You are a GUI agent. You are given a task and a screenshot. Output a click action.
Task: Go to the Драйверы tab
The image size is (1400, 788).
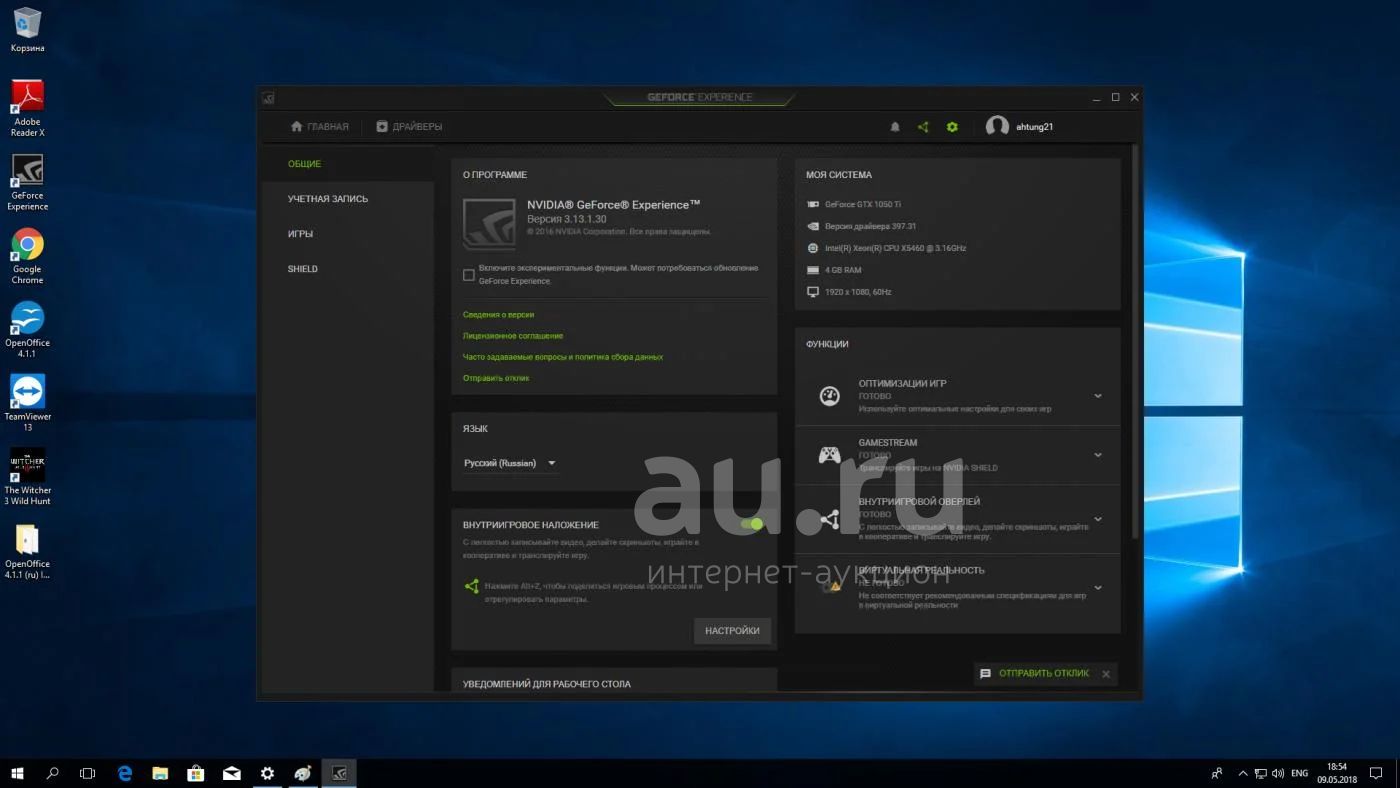[x=409, y=127]
